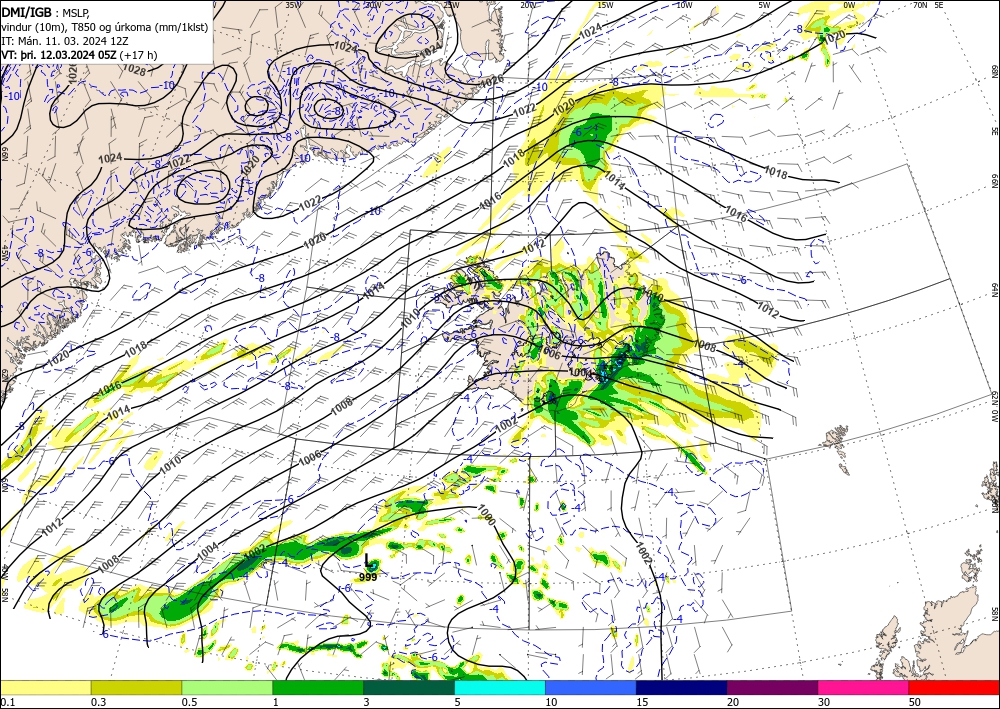Click the "70N" latitude label

click(x=920, y=5)
